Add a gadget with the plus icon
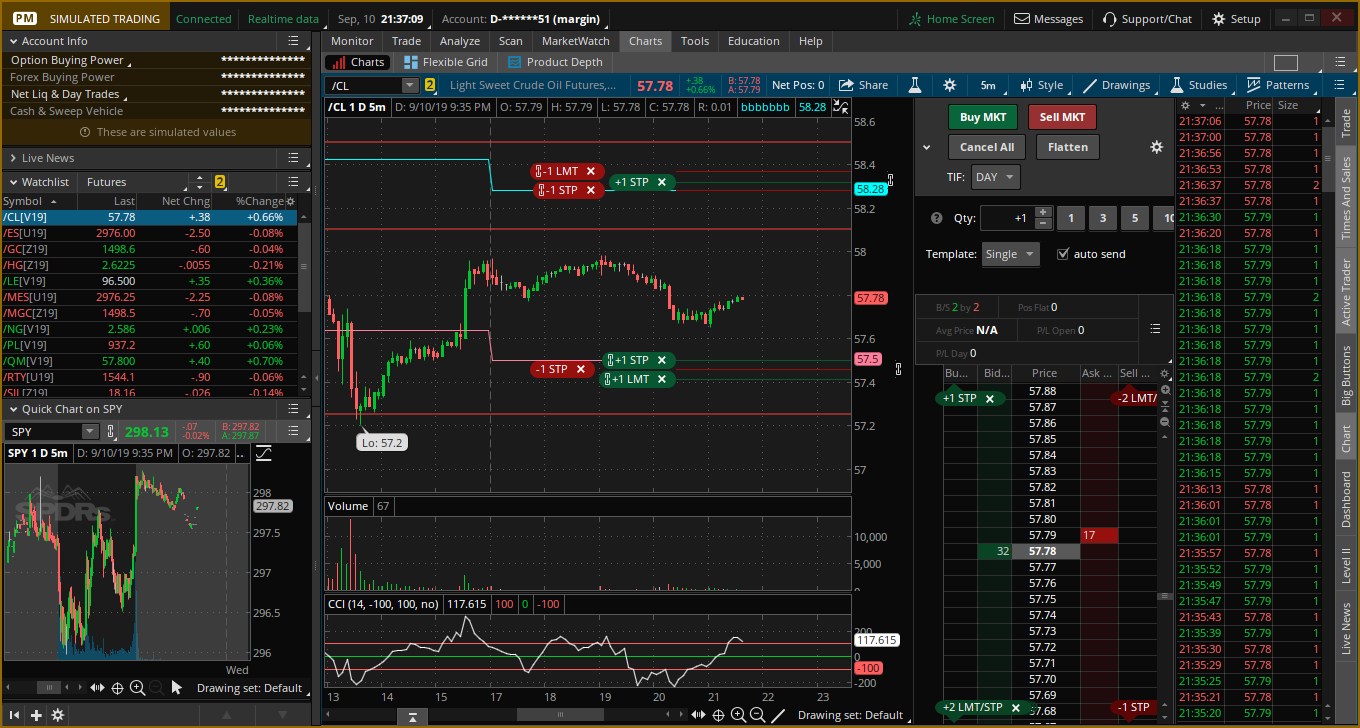 coord(36,715)
